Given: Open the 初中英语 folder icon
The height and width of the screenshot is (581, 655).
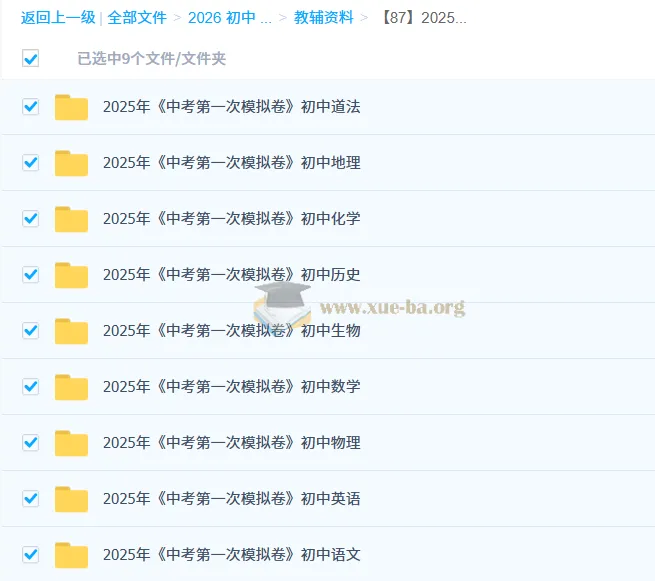Looking at the screenshot, I should tap(71, 499).
